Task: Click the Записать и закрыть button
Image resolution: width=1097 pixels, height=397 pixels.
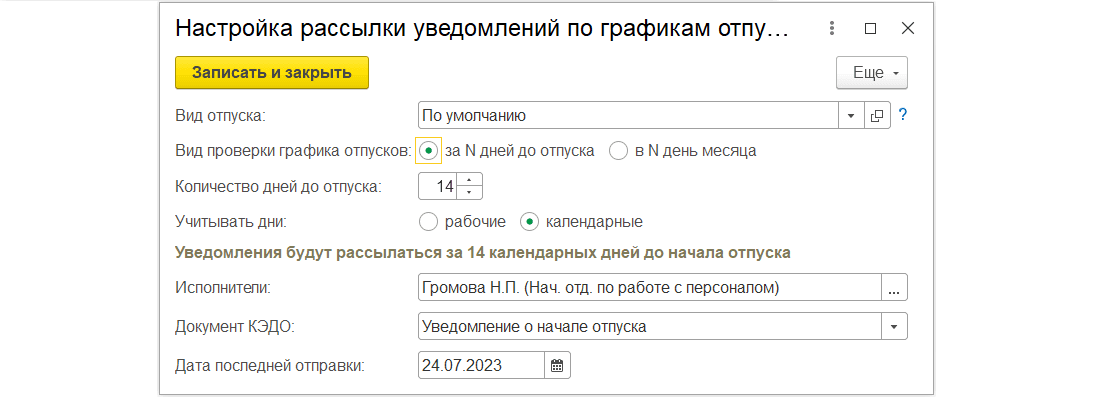Action: 271,73
